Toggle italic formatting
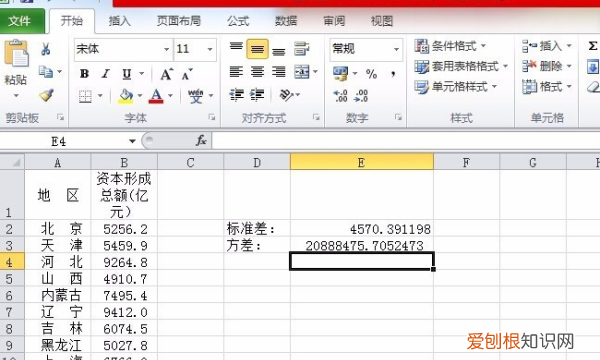This screenshot has width=600, height=360. point(106,73)
